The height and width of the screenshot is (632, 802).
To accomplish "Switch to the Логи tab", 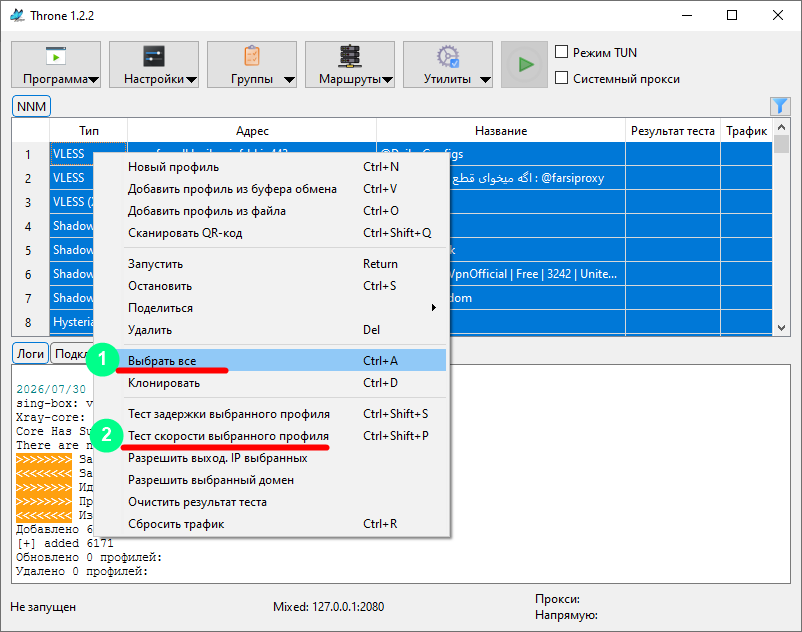I will [x=30, y=353].
